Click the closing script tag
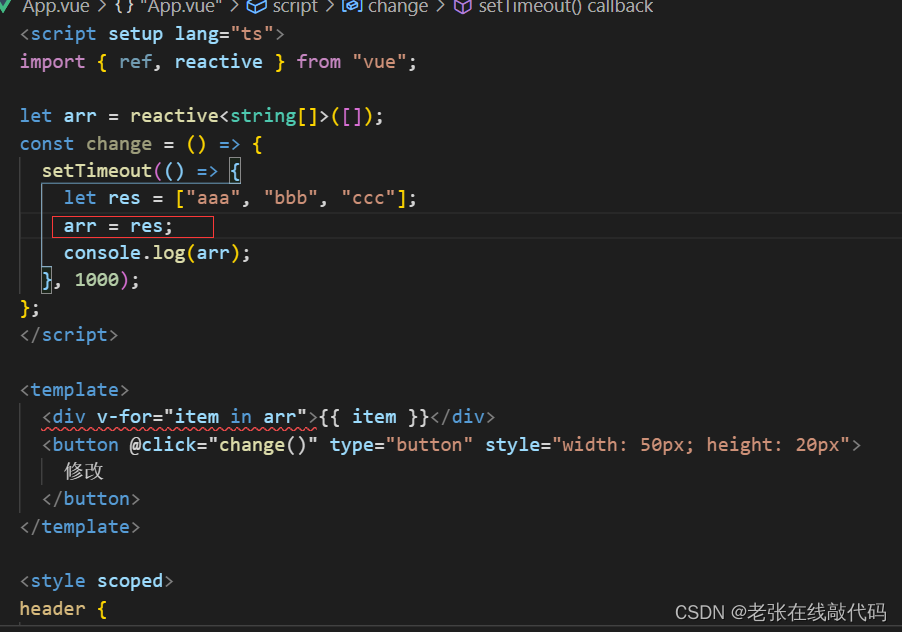The width and height of the screenshot is (902, 632). 69,335
